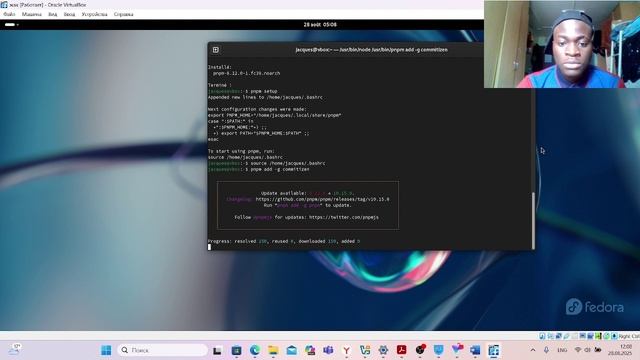Click the 'Appended new lines to /home/jacques/.bashrc' line
This screenshot has width=640, height=360.
pyautogui.click(x=265, y=97)
